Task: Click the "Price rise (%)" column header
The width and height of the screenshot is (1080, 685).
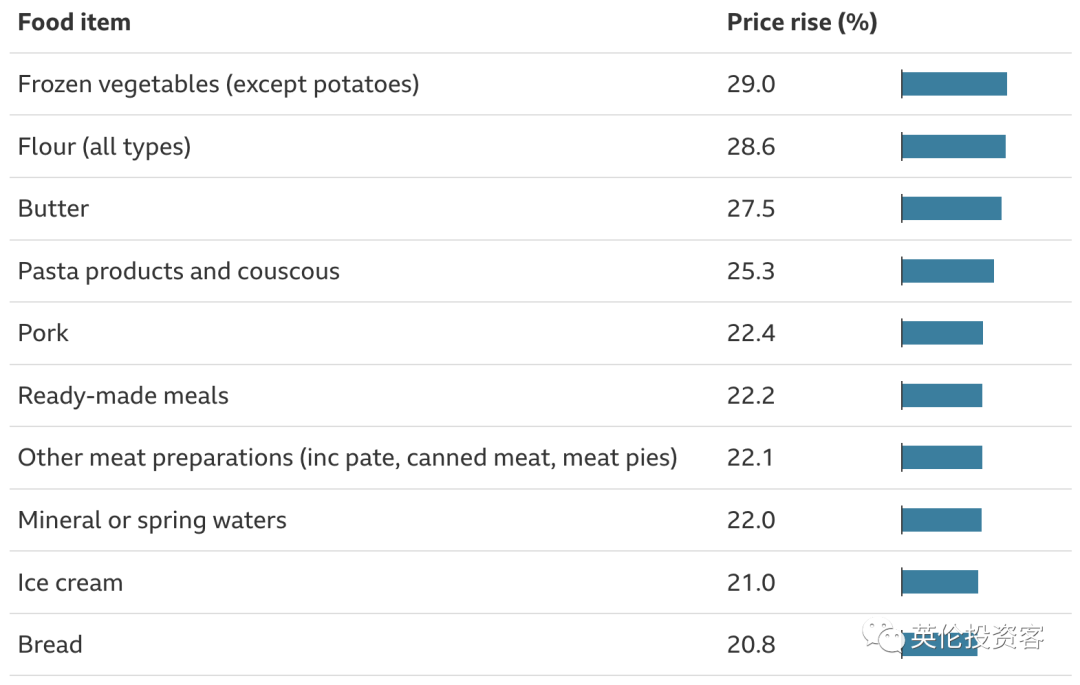Action: pyautogui.click(x=801, y=22)
